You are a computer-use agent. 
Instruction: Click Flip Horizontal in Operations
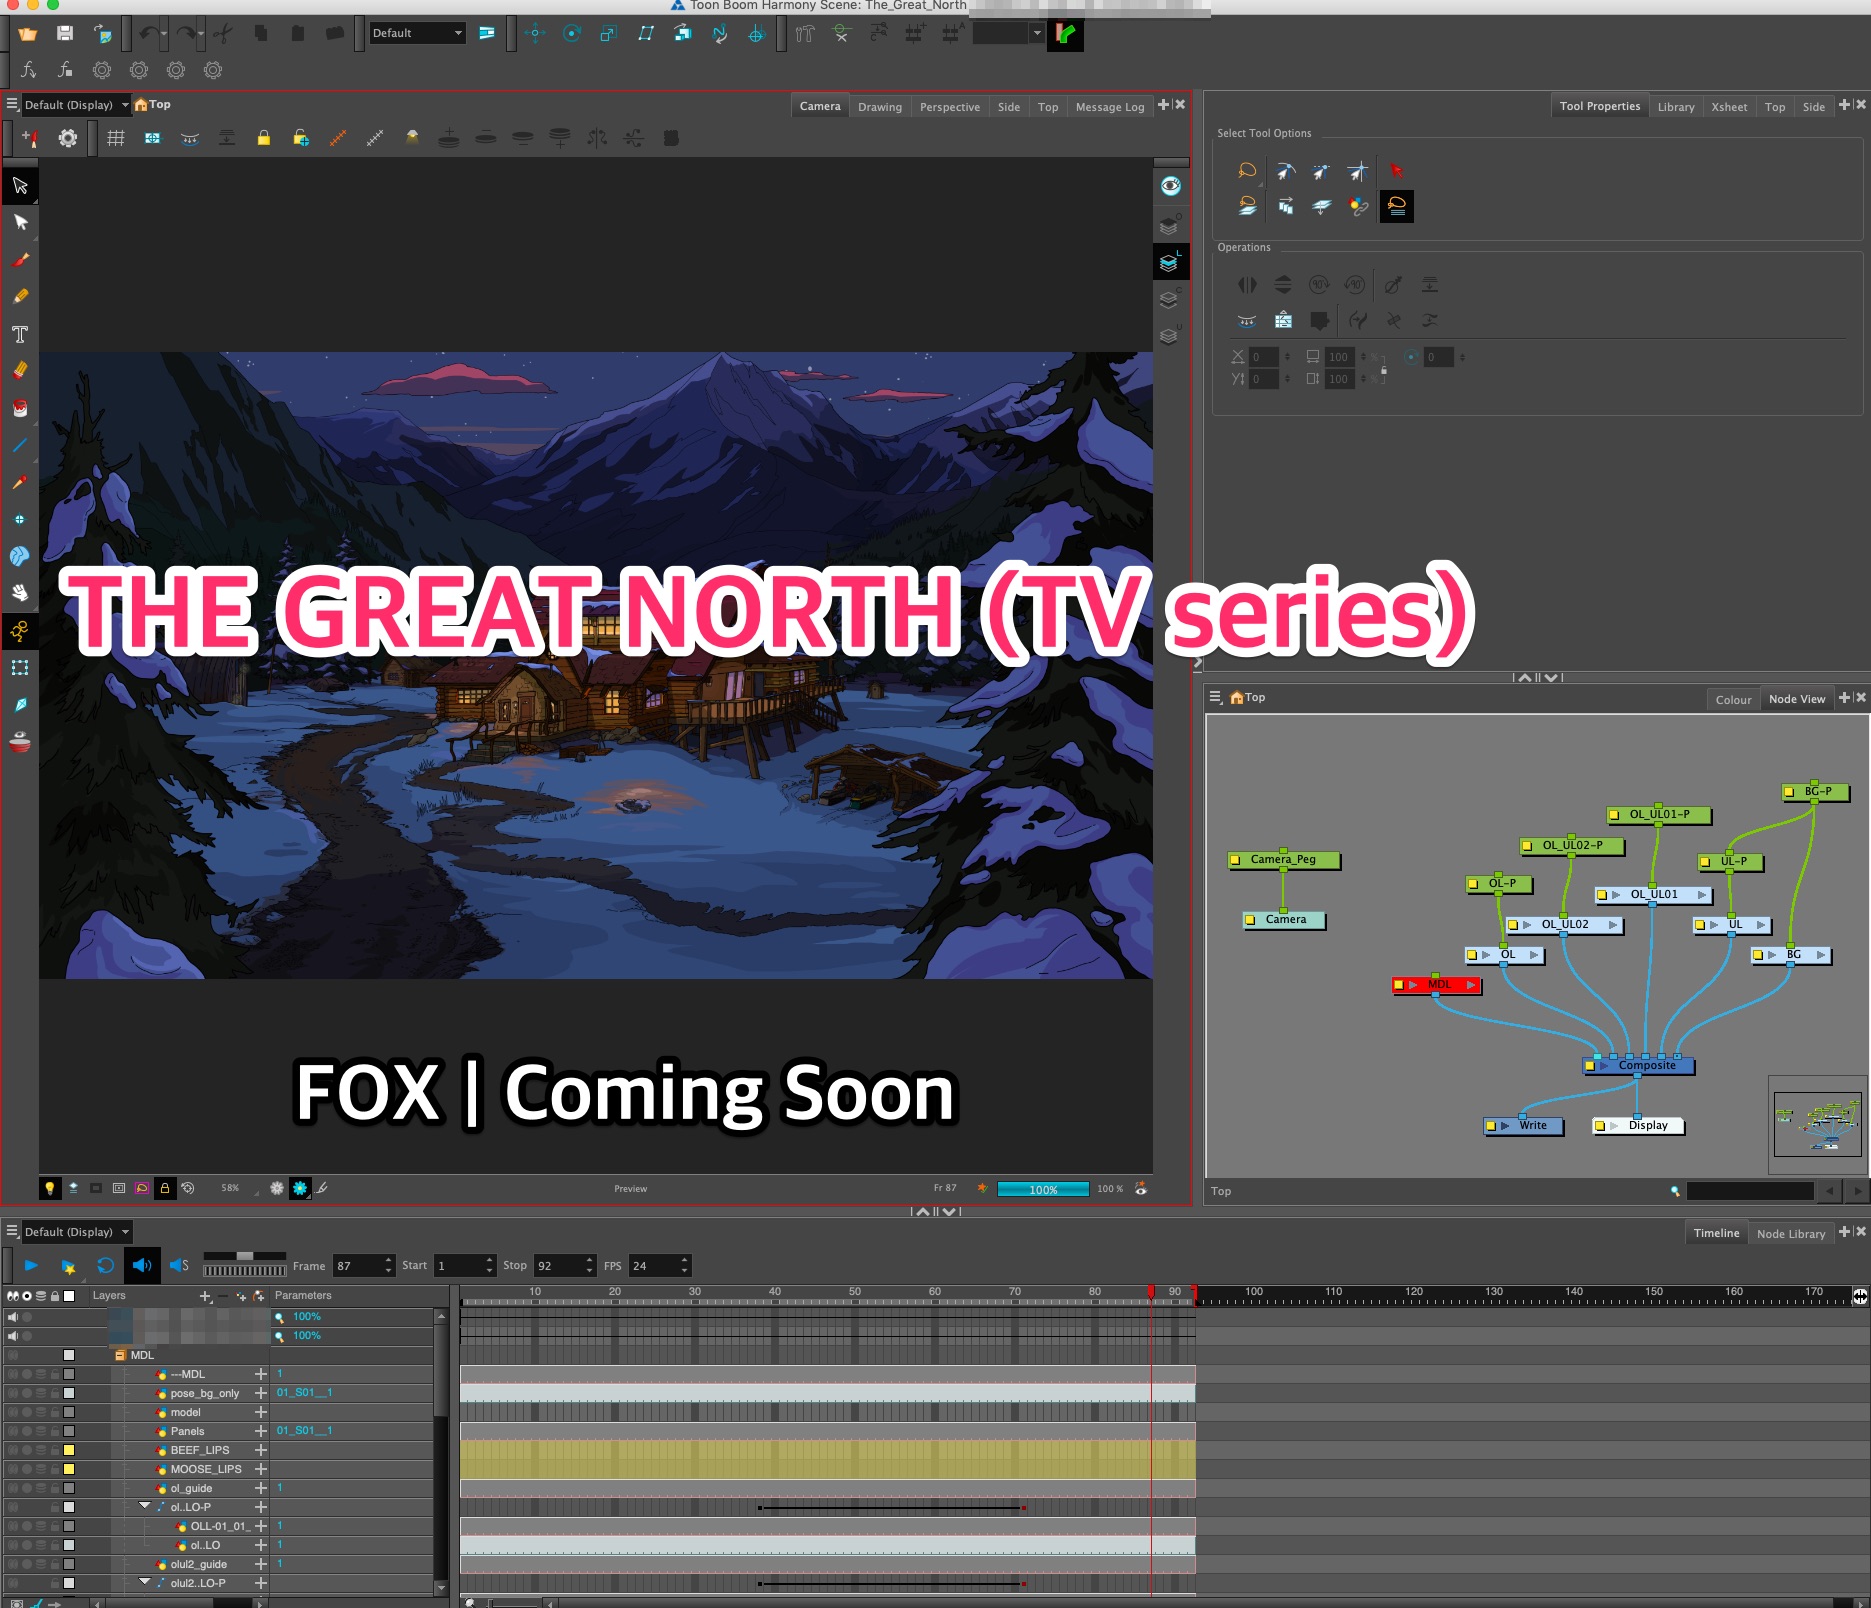(1247, 285)
